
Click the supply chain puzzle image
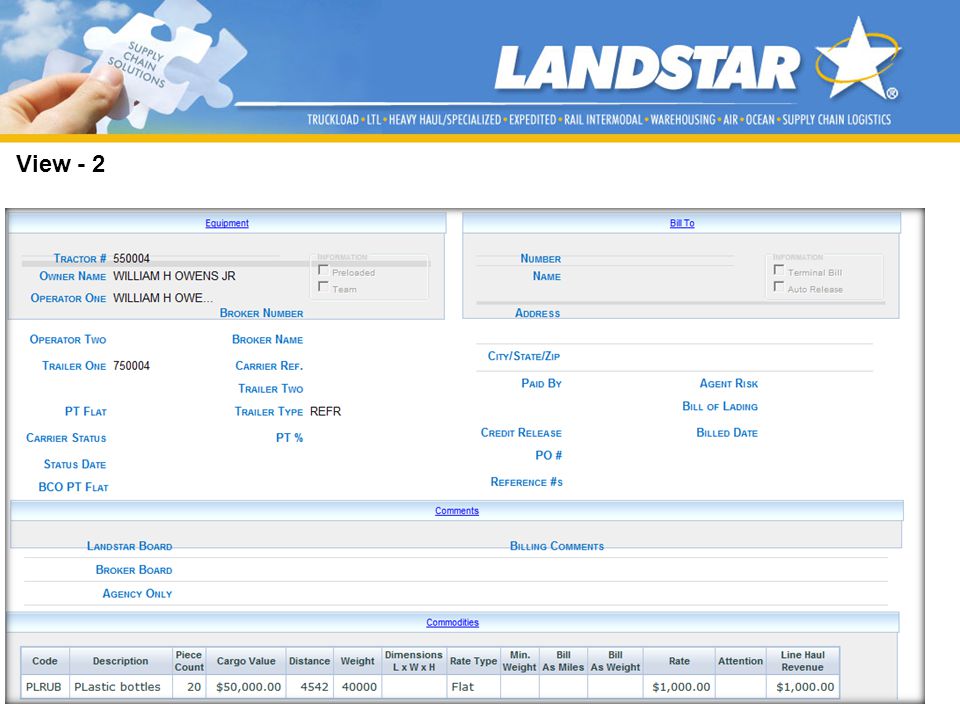click(122, 67)
